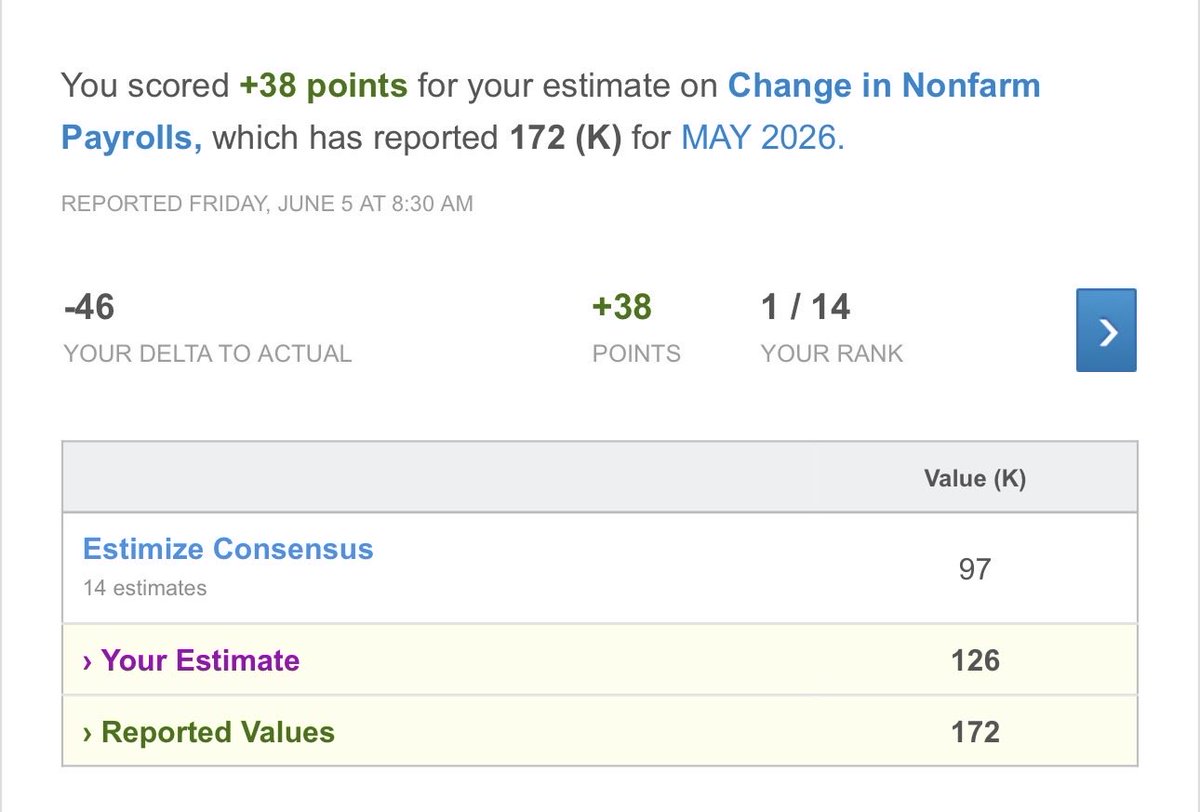Click the bold 172 (K) headline figure
1200x812 pixels.
pyautogui.click(x=566, y=137)
